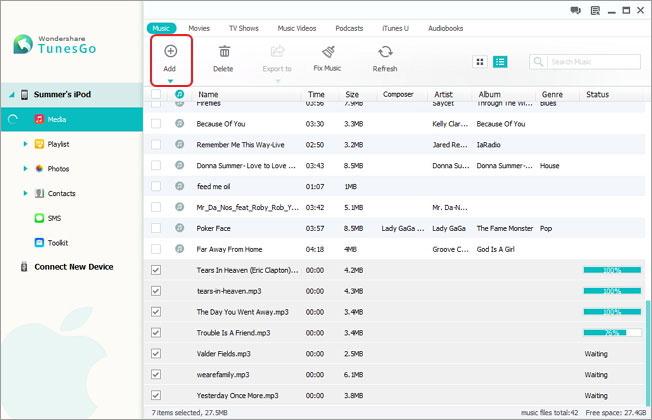The width and height of the screenshot is (652, 420).
Task: Check the Poker Face song checkbox
Action: (156, 228)
